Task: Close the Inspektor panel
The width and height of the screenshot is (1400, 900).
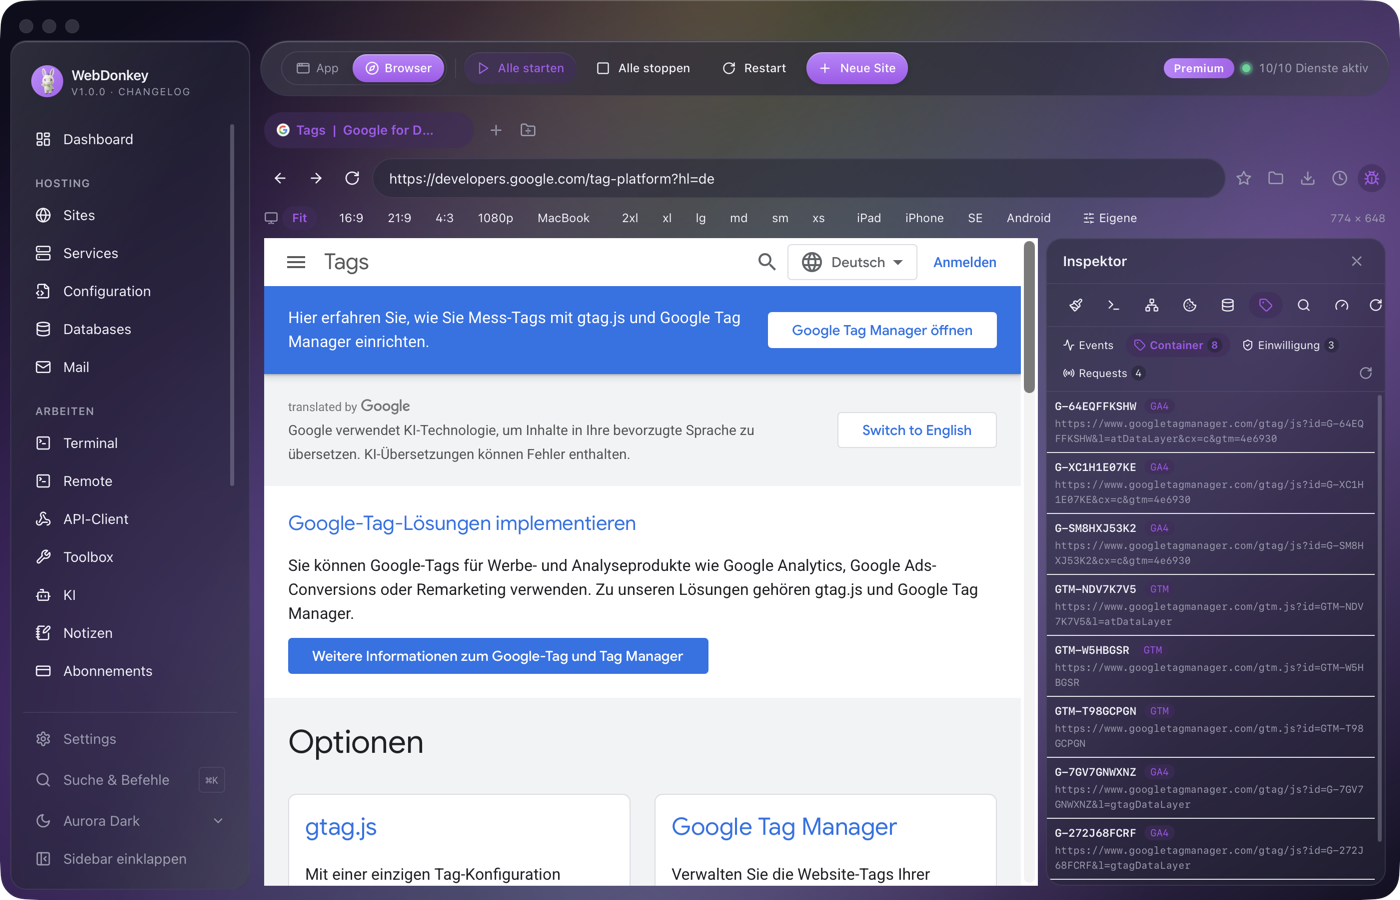Action: [1357, 261]
